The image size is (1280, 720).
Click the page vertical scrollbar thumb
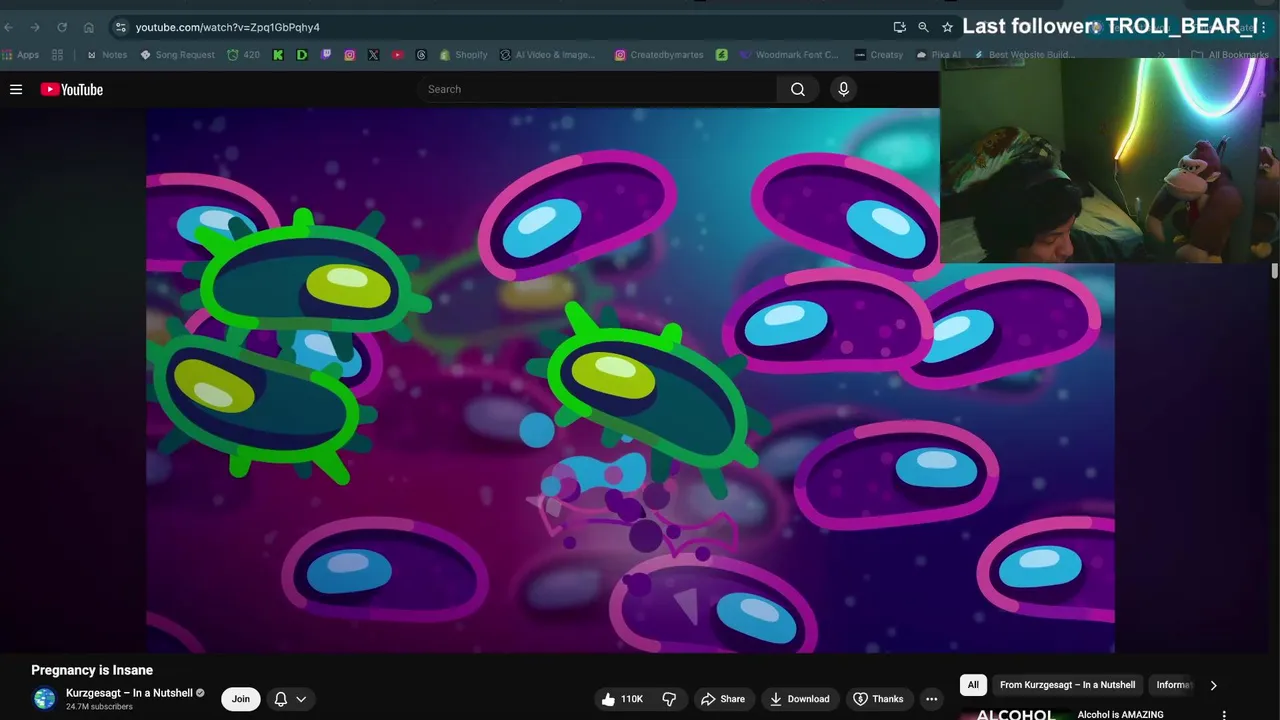[x=1275, y=271]
